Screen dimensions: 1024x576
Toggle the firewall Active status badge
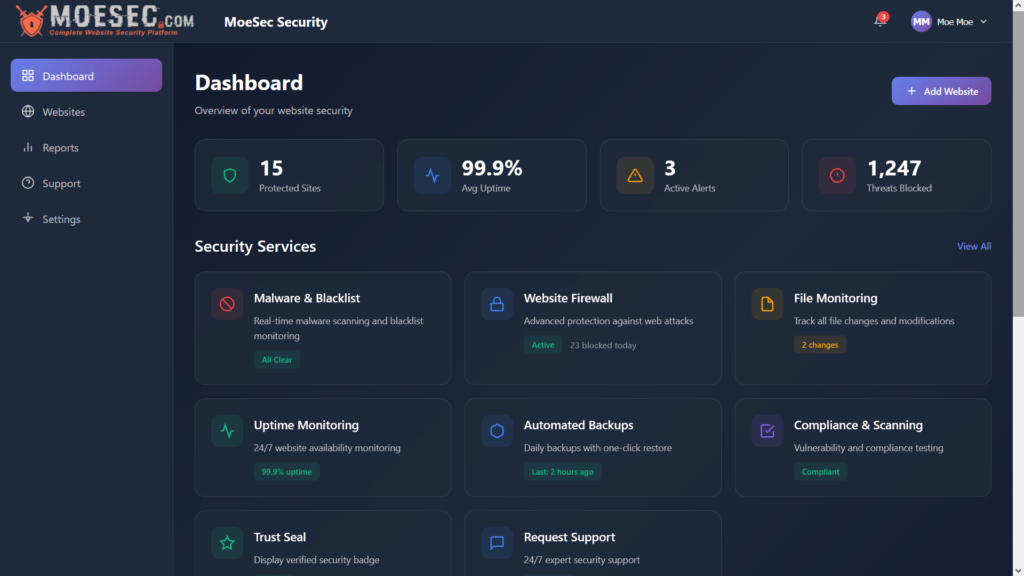542,345
